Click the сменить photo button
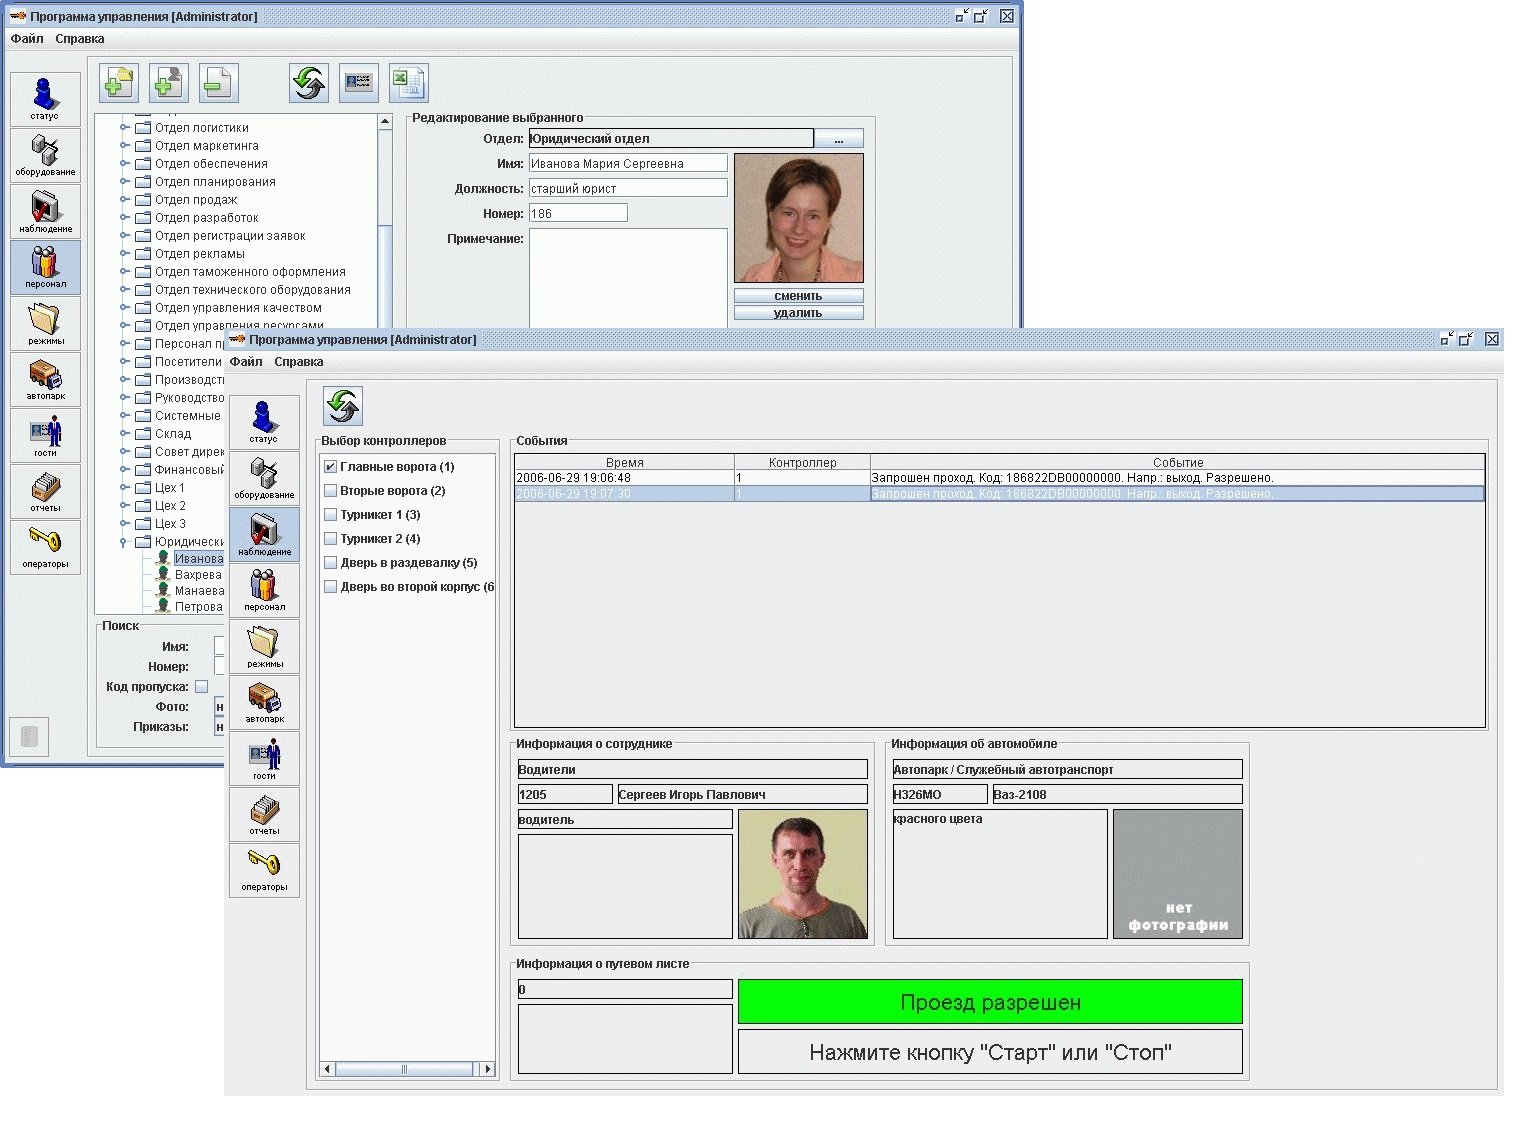Image resolution: width=1536 pixels, height=1134 pixels. (x=798, y=296)
